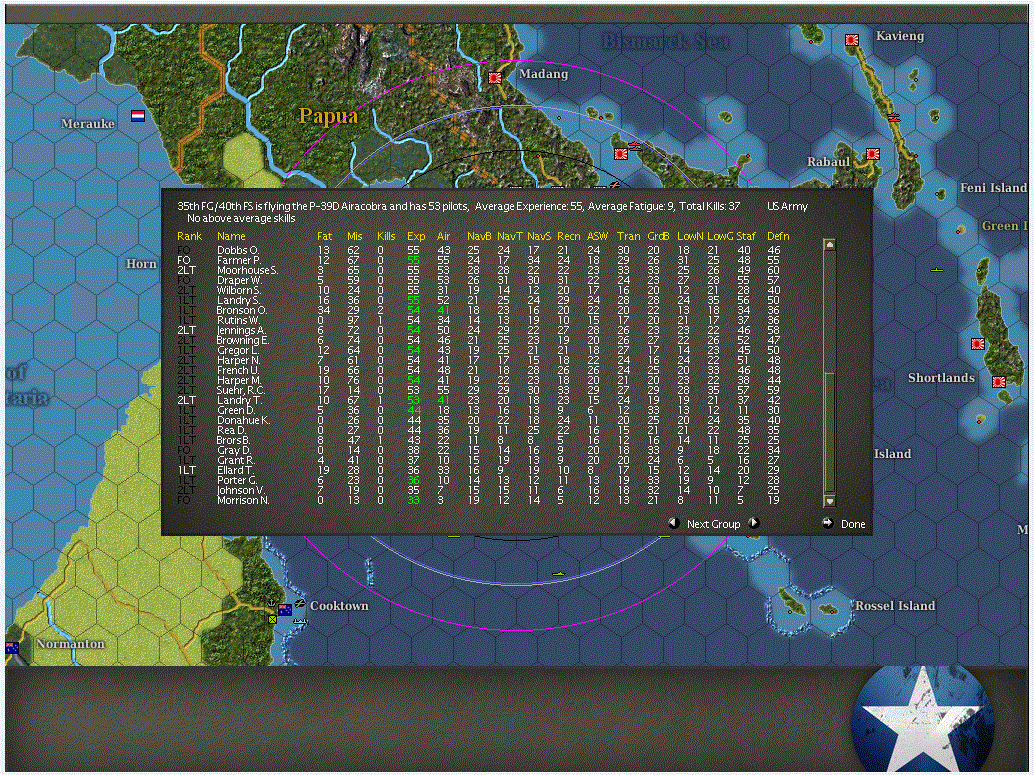Select the Australian flag base at Cooktown

285,609
